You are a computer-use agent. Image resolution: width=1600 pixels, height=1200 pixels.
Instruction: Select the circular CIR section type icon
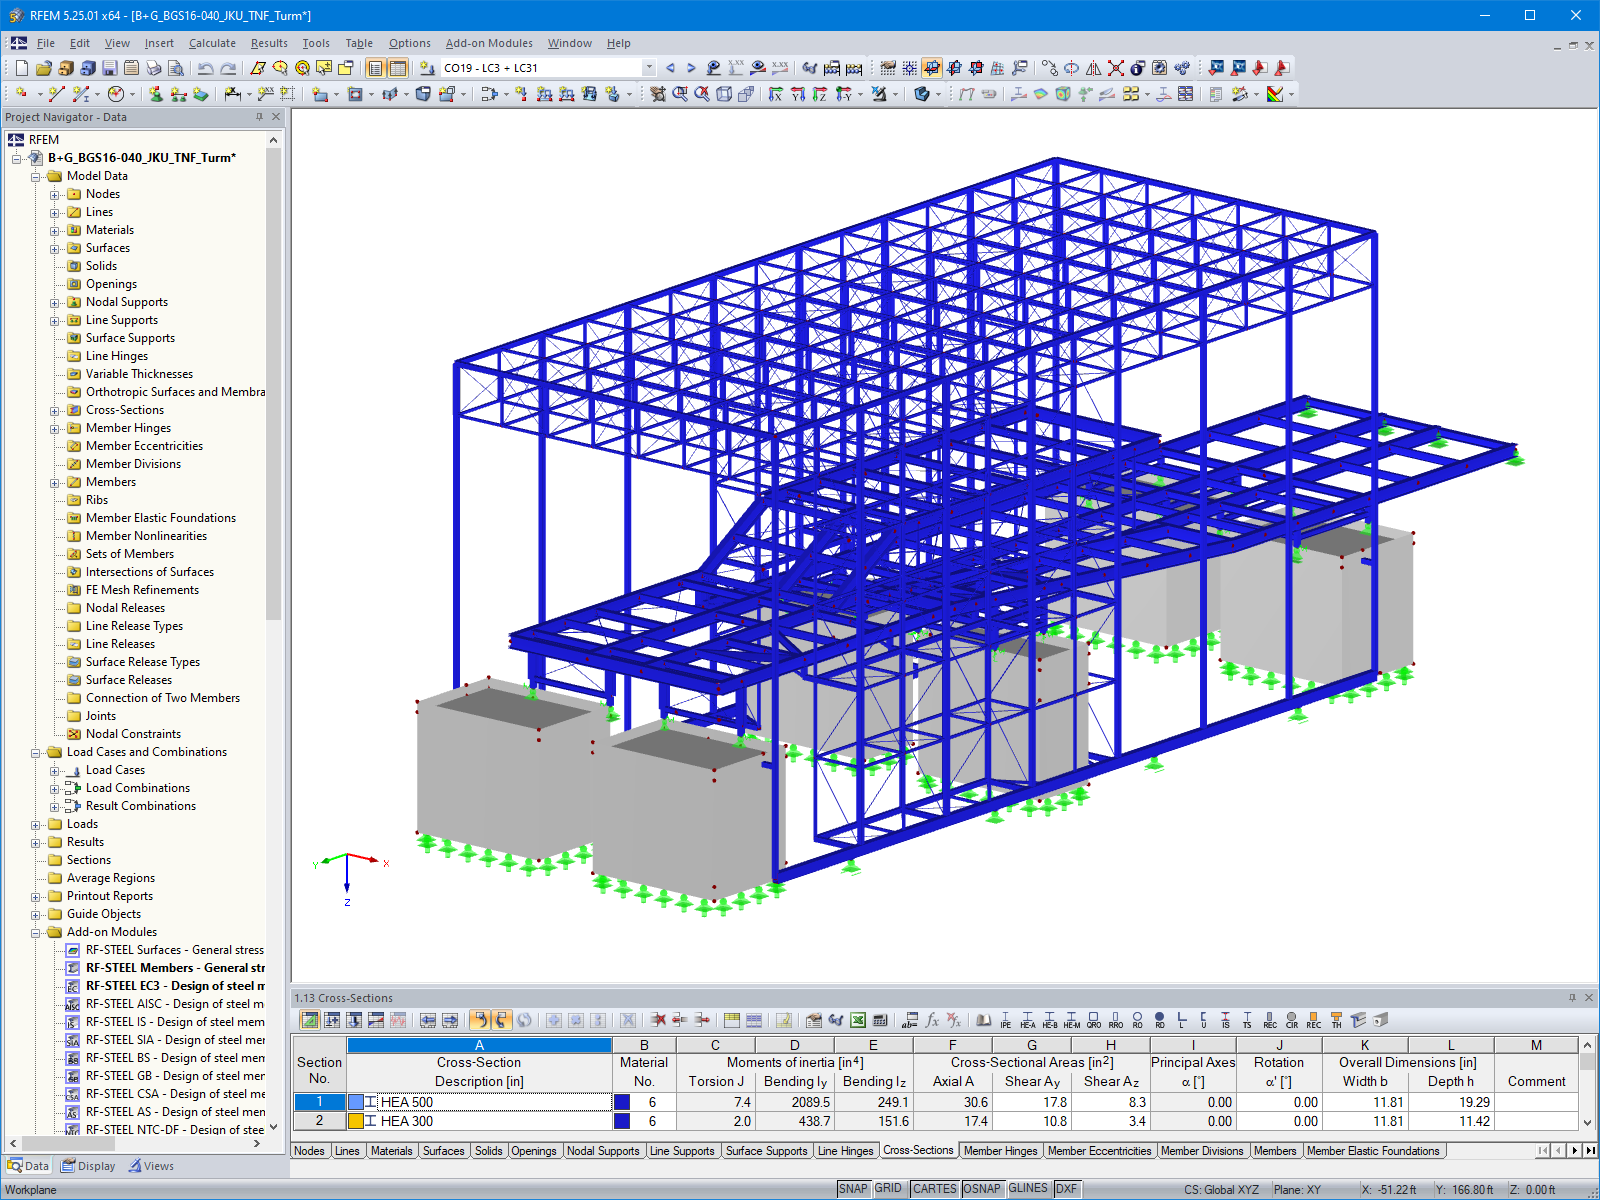pos(1291,1021)
